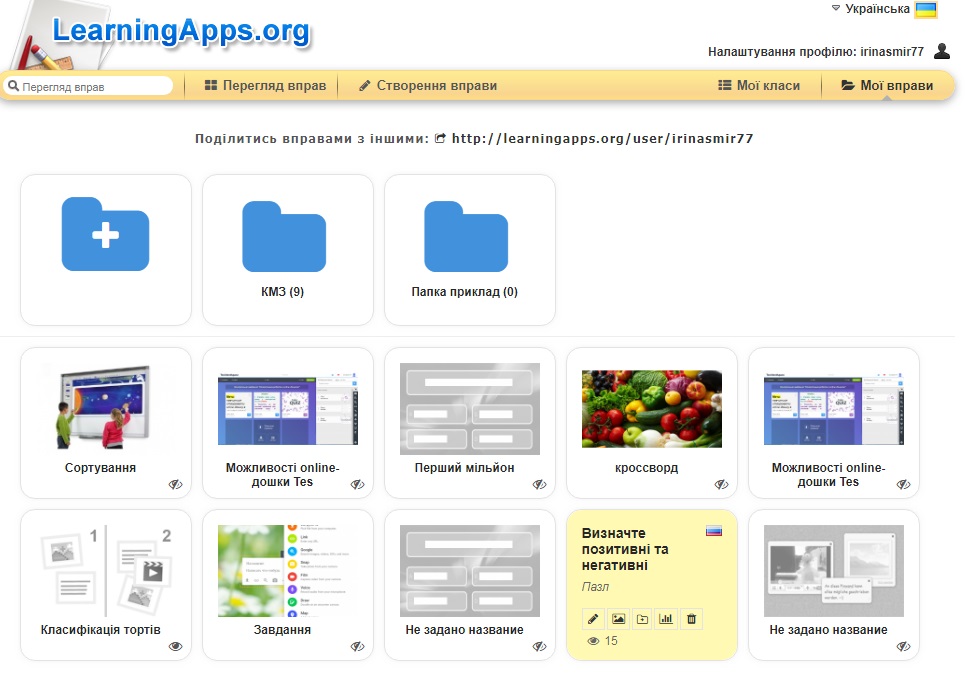This screenshot has height=683, width=979.
Task: Go to the Мої класи tab
Action: point(759,86)
